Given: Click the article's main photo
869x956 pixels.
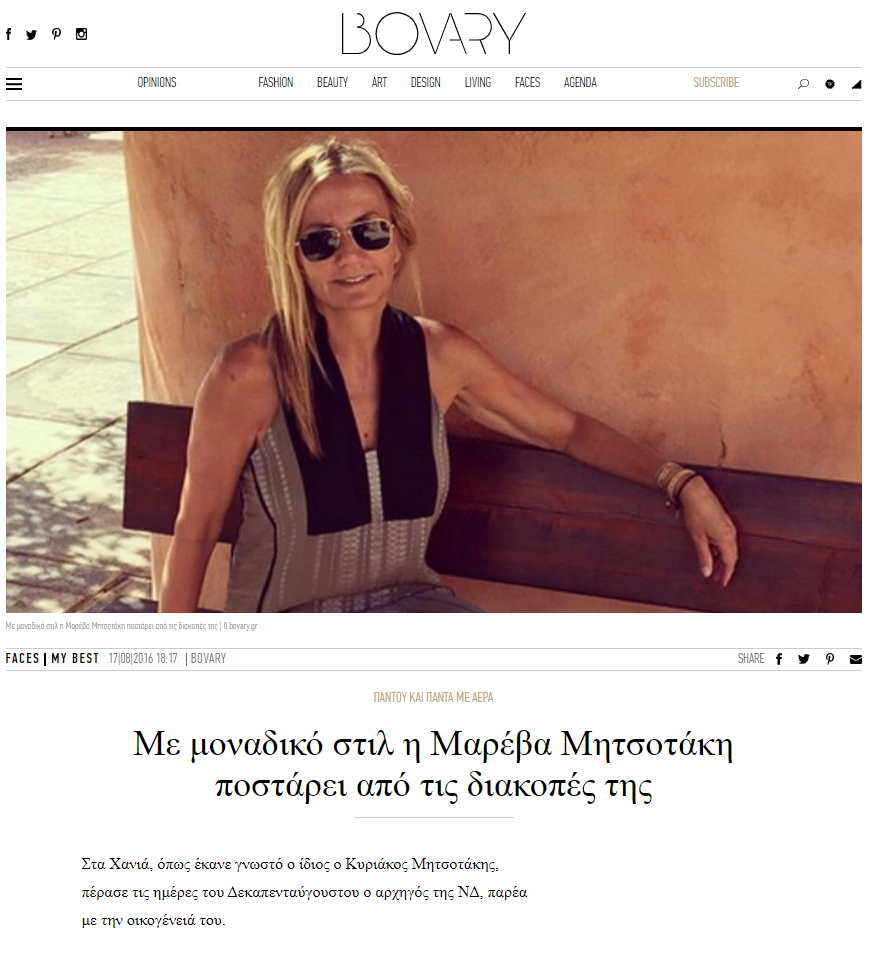Looking at the screenshot, I should (434, 371).
